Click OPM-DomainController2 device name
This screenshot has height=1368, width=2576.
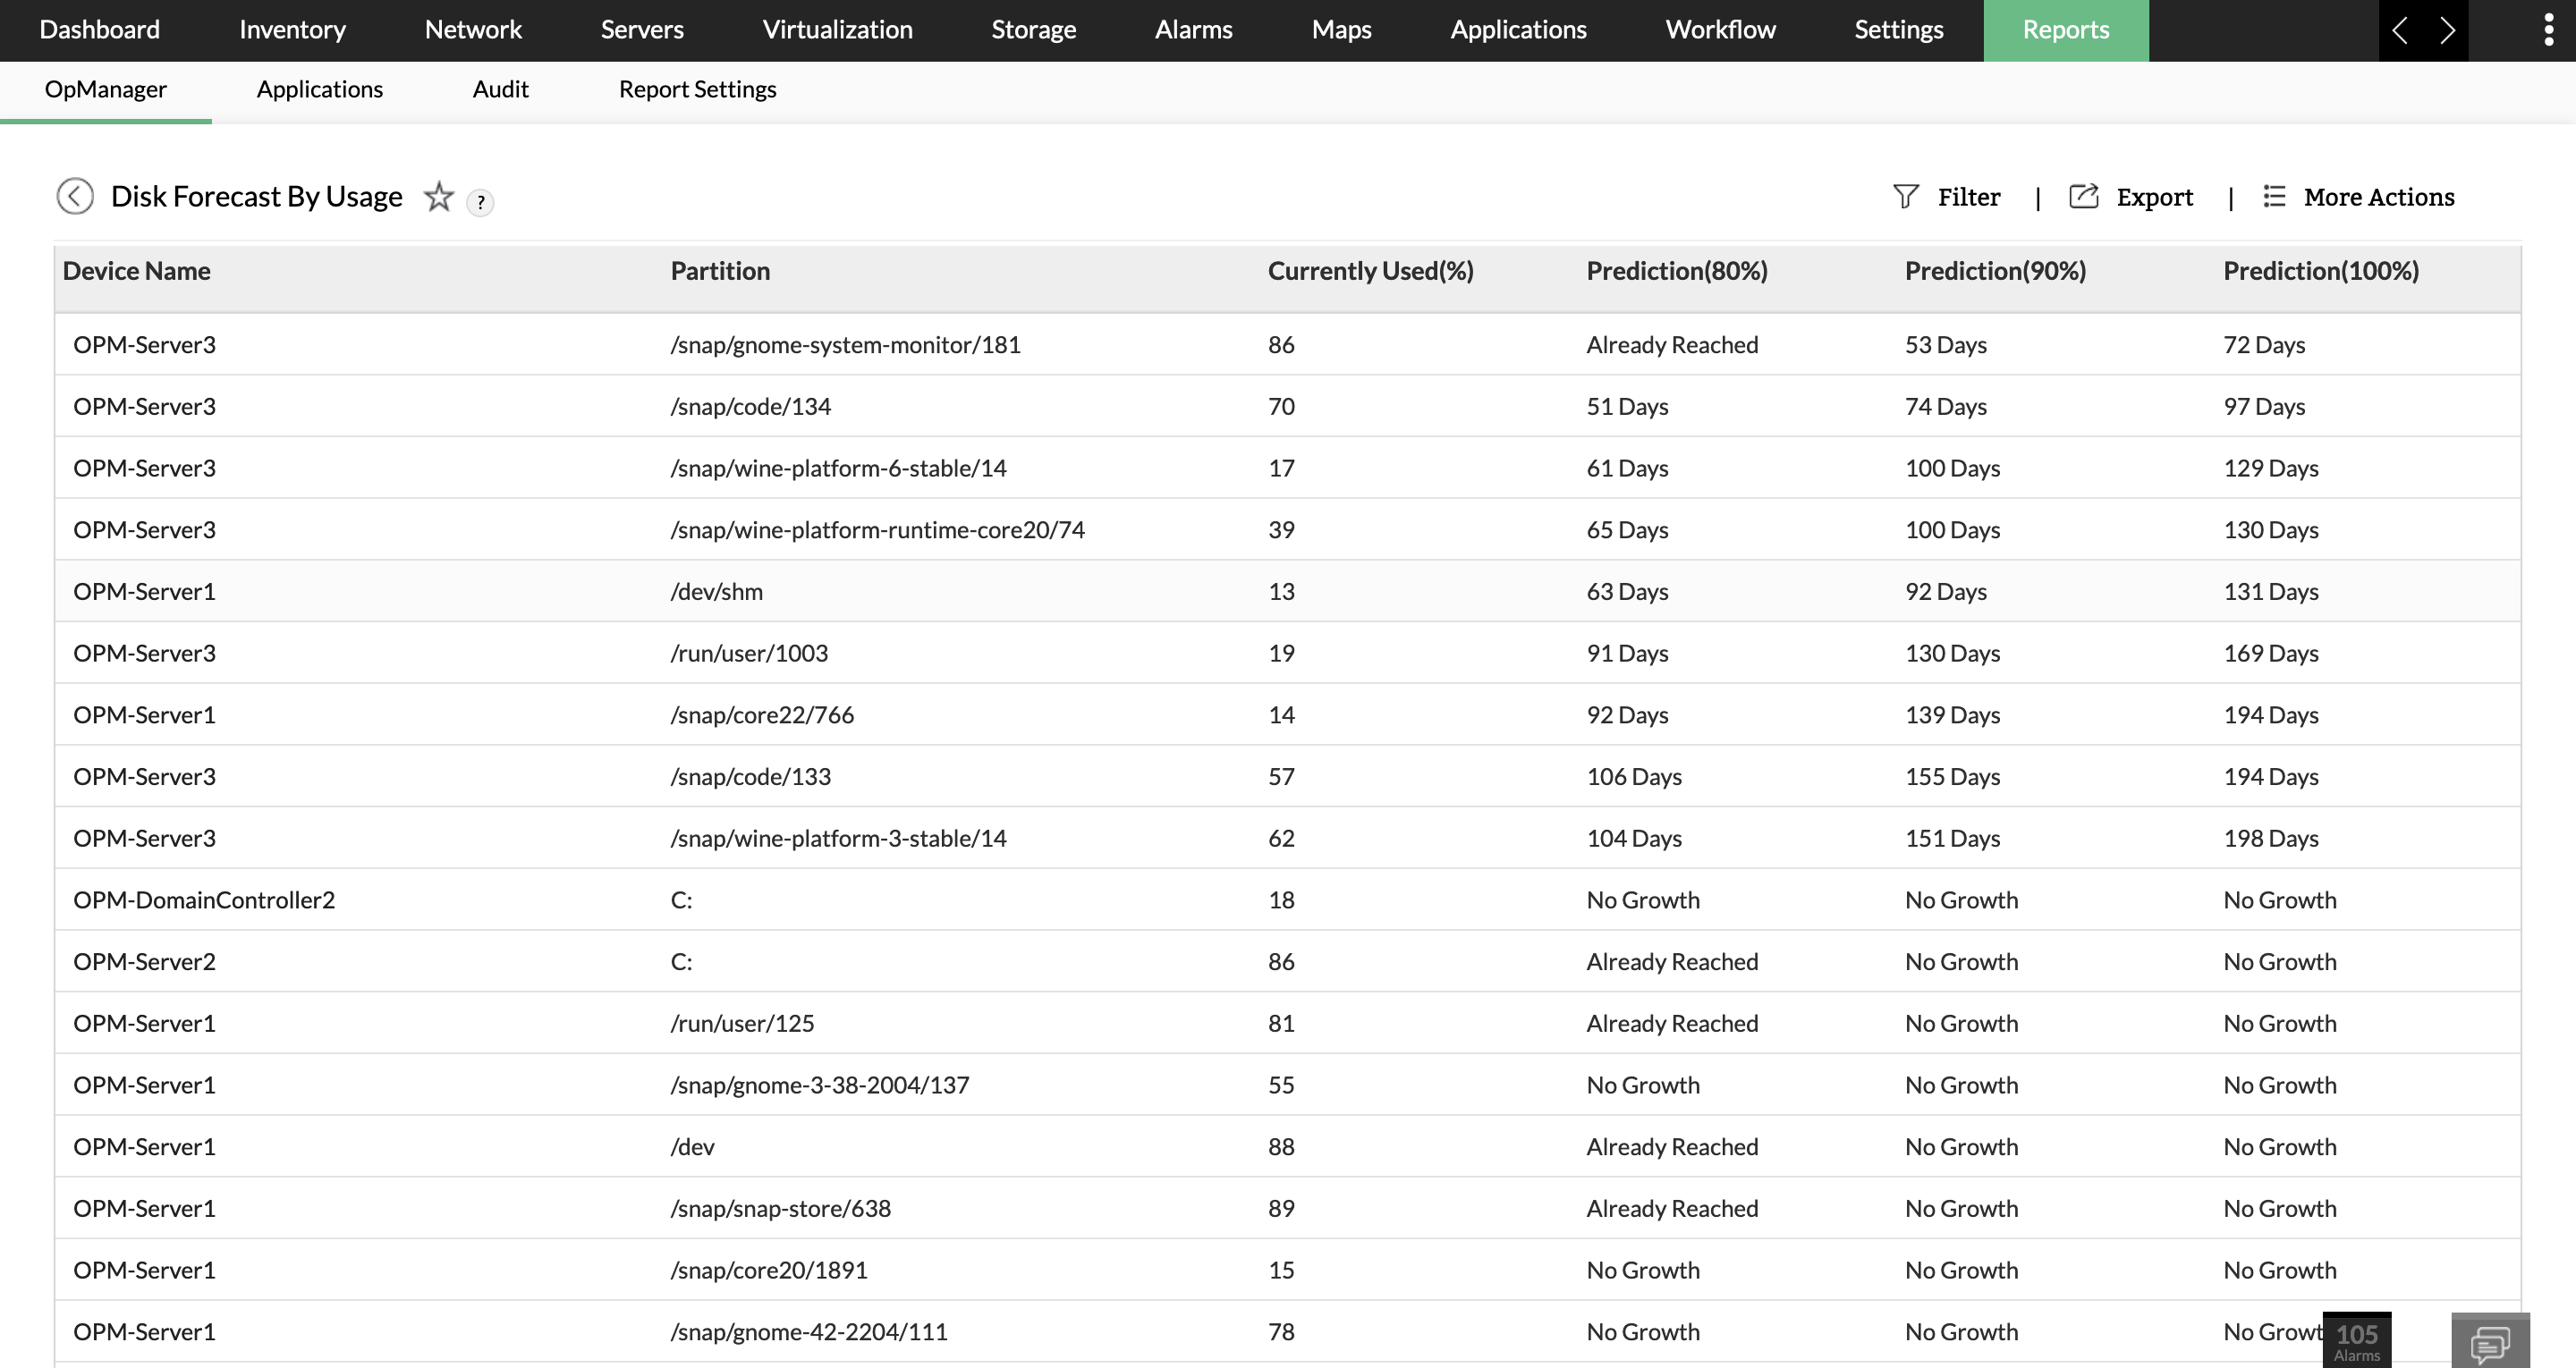coord(204,900)
